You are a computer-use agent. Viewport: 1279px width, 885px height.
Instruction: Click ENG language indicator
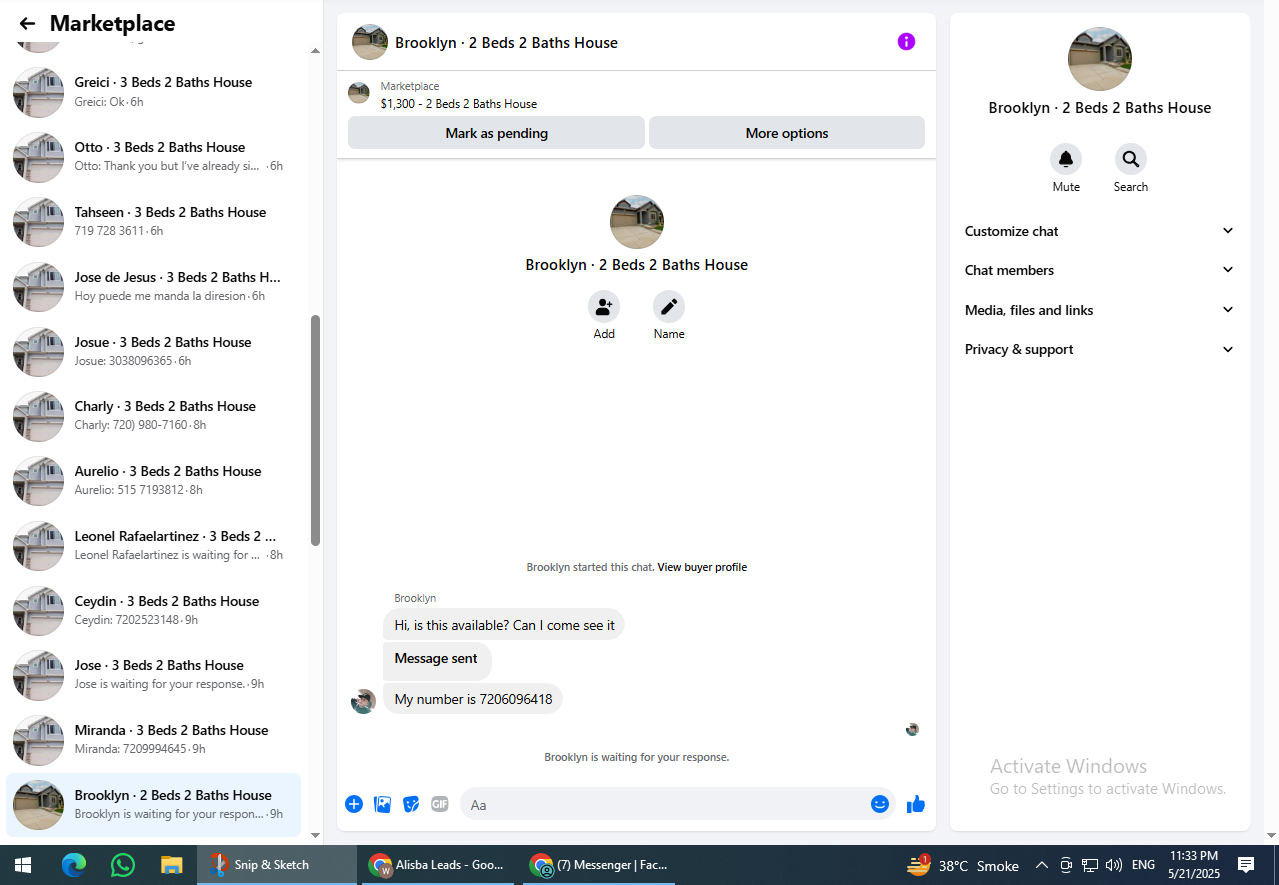[x=1143, y=865]
